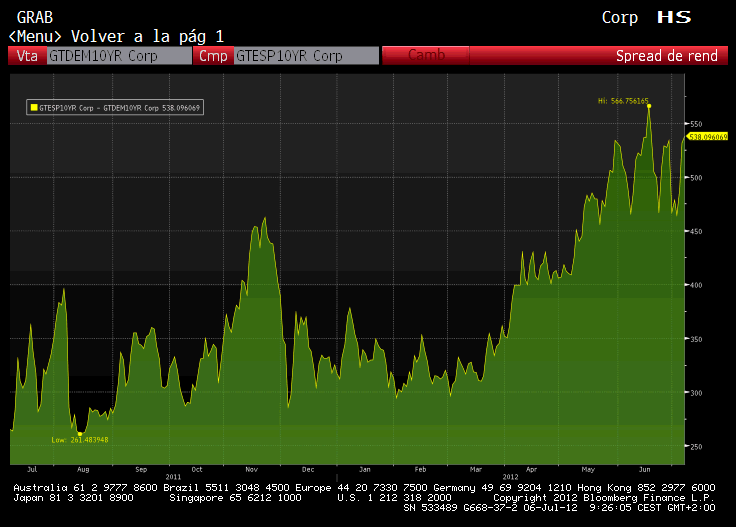Click the yellow legend swatch for GTESP10YR

34,107
